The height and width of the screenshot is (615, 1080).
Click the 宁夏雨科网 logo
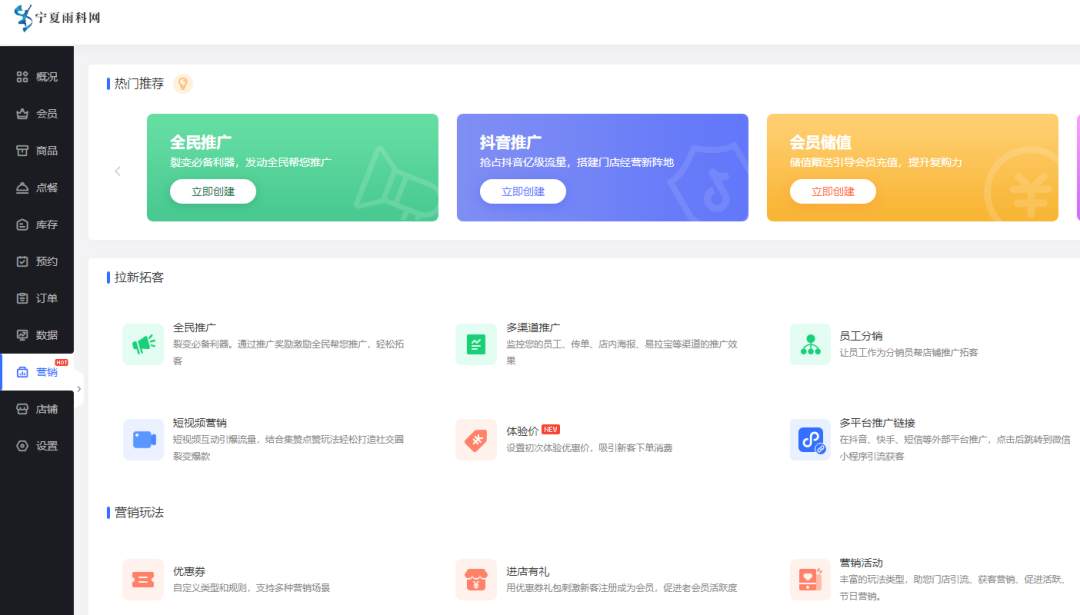57,17
